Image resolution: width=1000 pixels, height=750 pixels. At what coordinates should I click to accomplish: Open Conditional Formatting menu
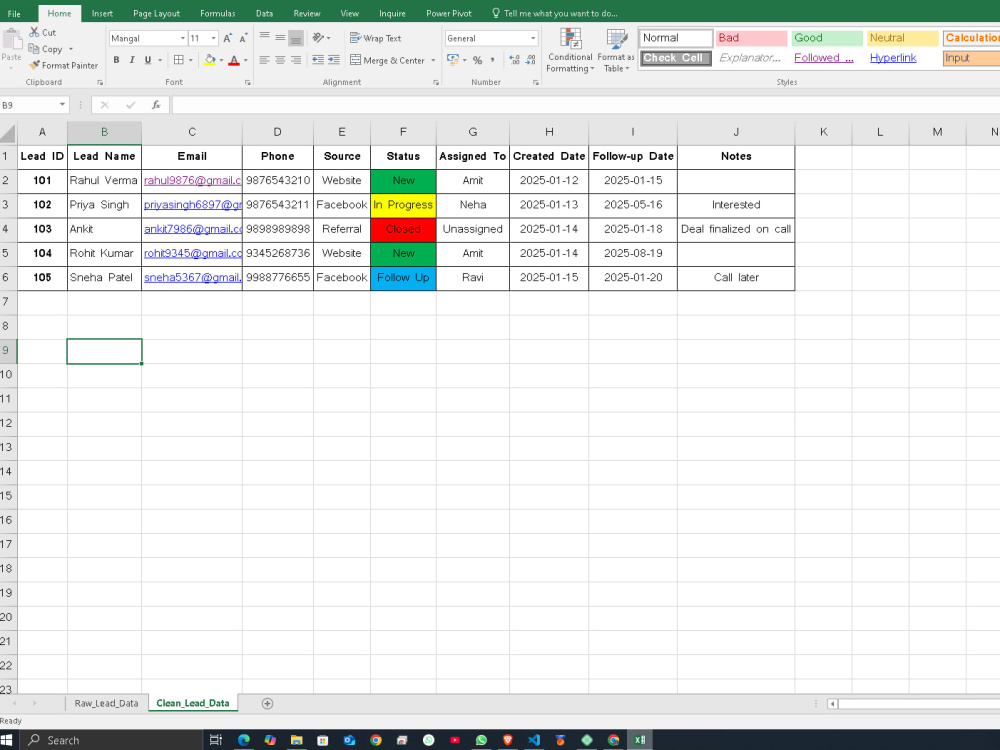click(x=570, y=50)
